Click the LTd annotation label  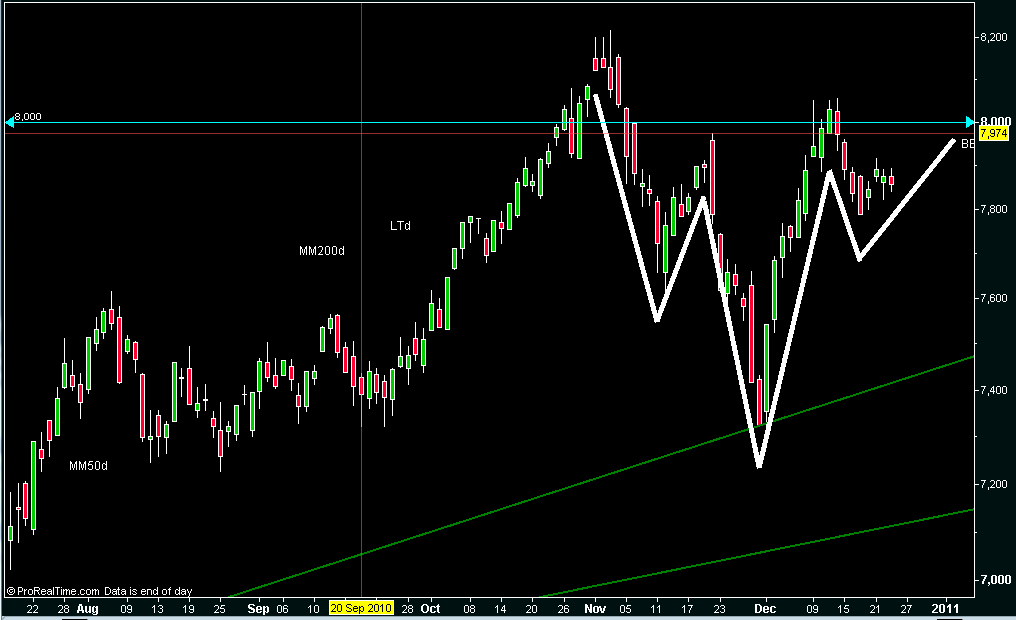pos(400,226)
